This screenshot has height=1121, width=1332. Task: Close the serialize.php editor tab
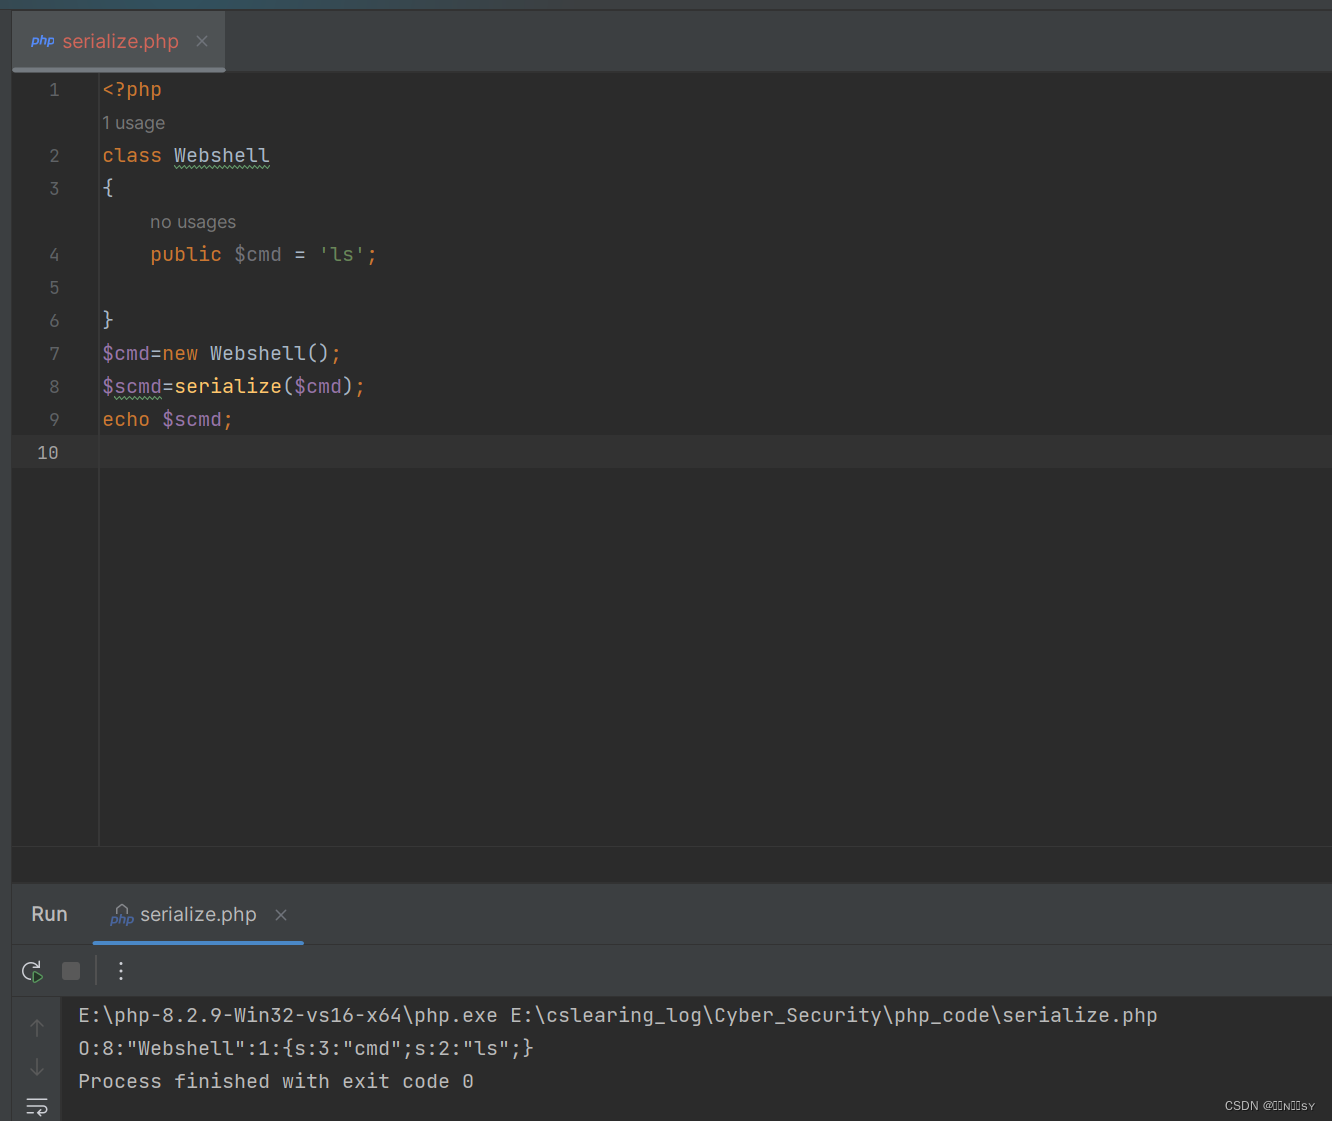(201, 41)
